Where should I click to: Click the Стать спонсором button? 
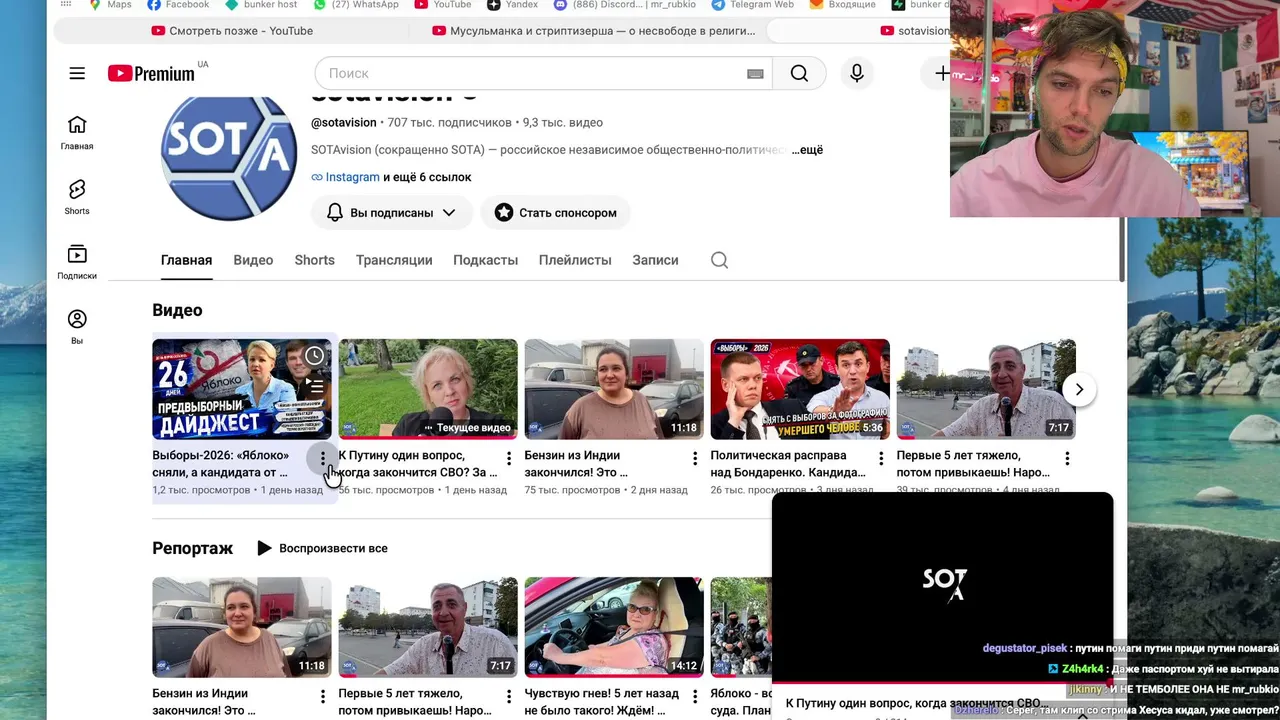(555, 212)
